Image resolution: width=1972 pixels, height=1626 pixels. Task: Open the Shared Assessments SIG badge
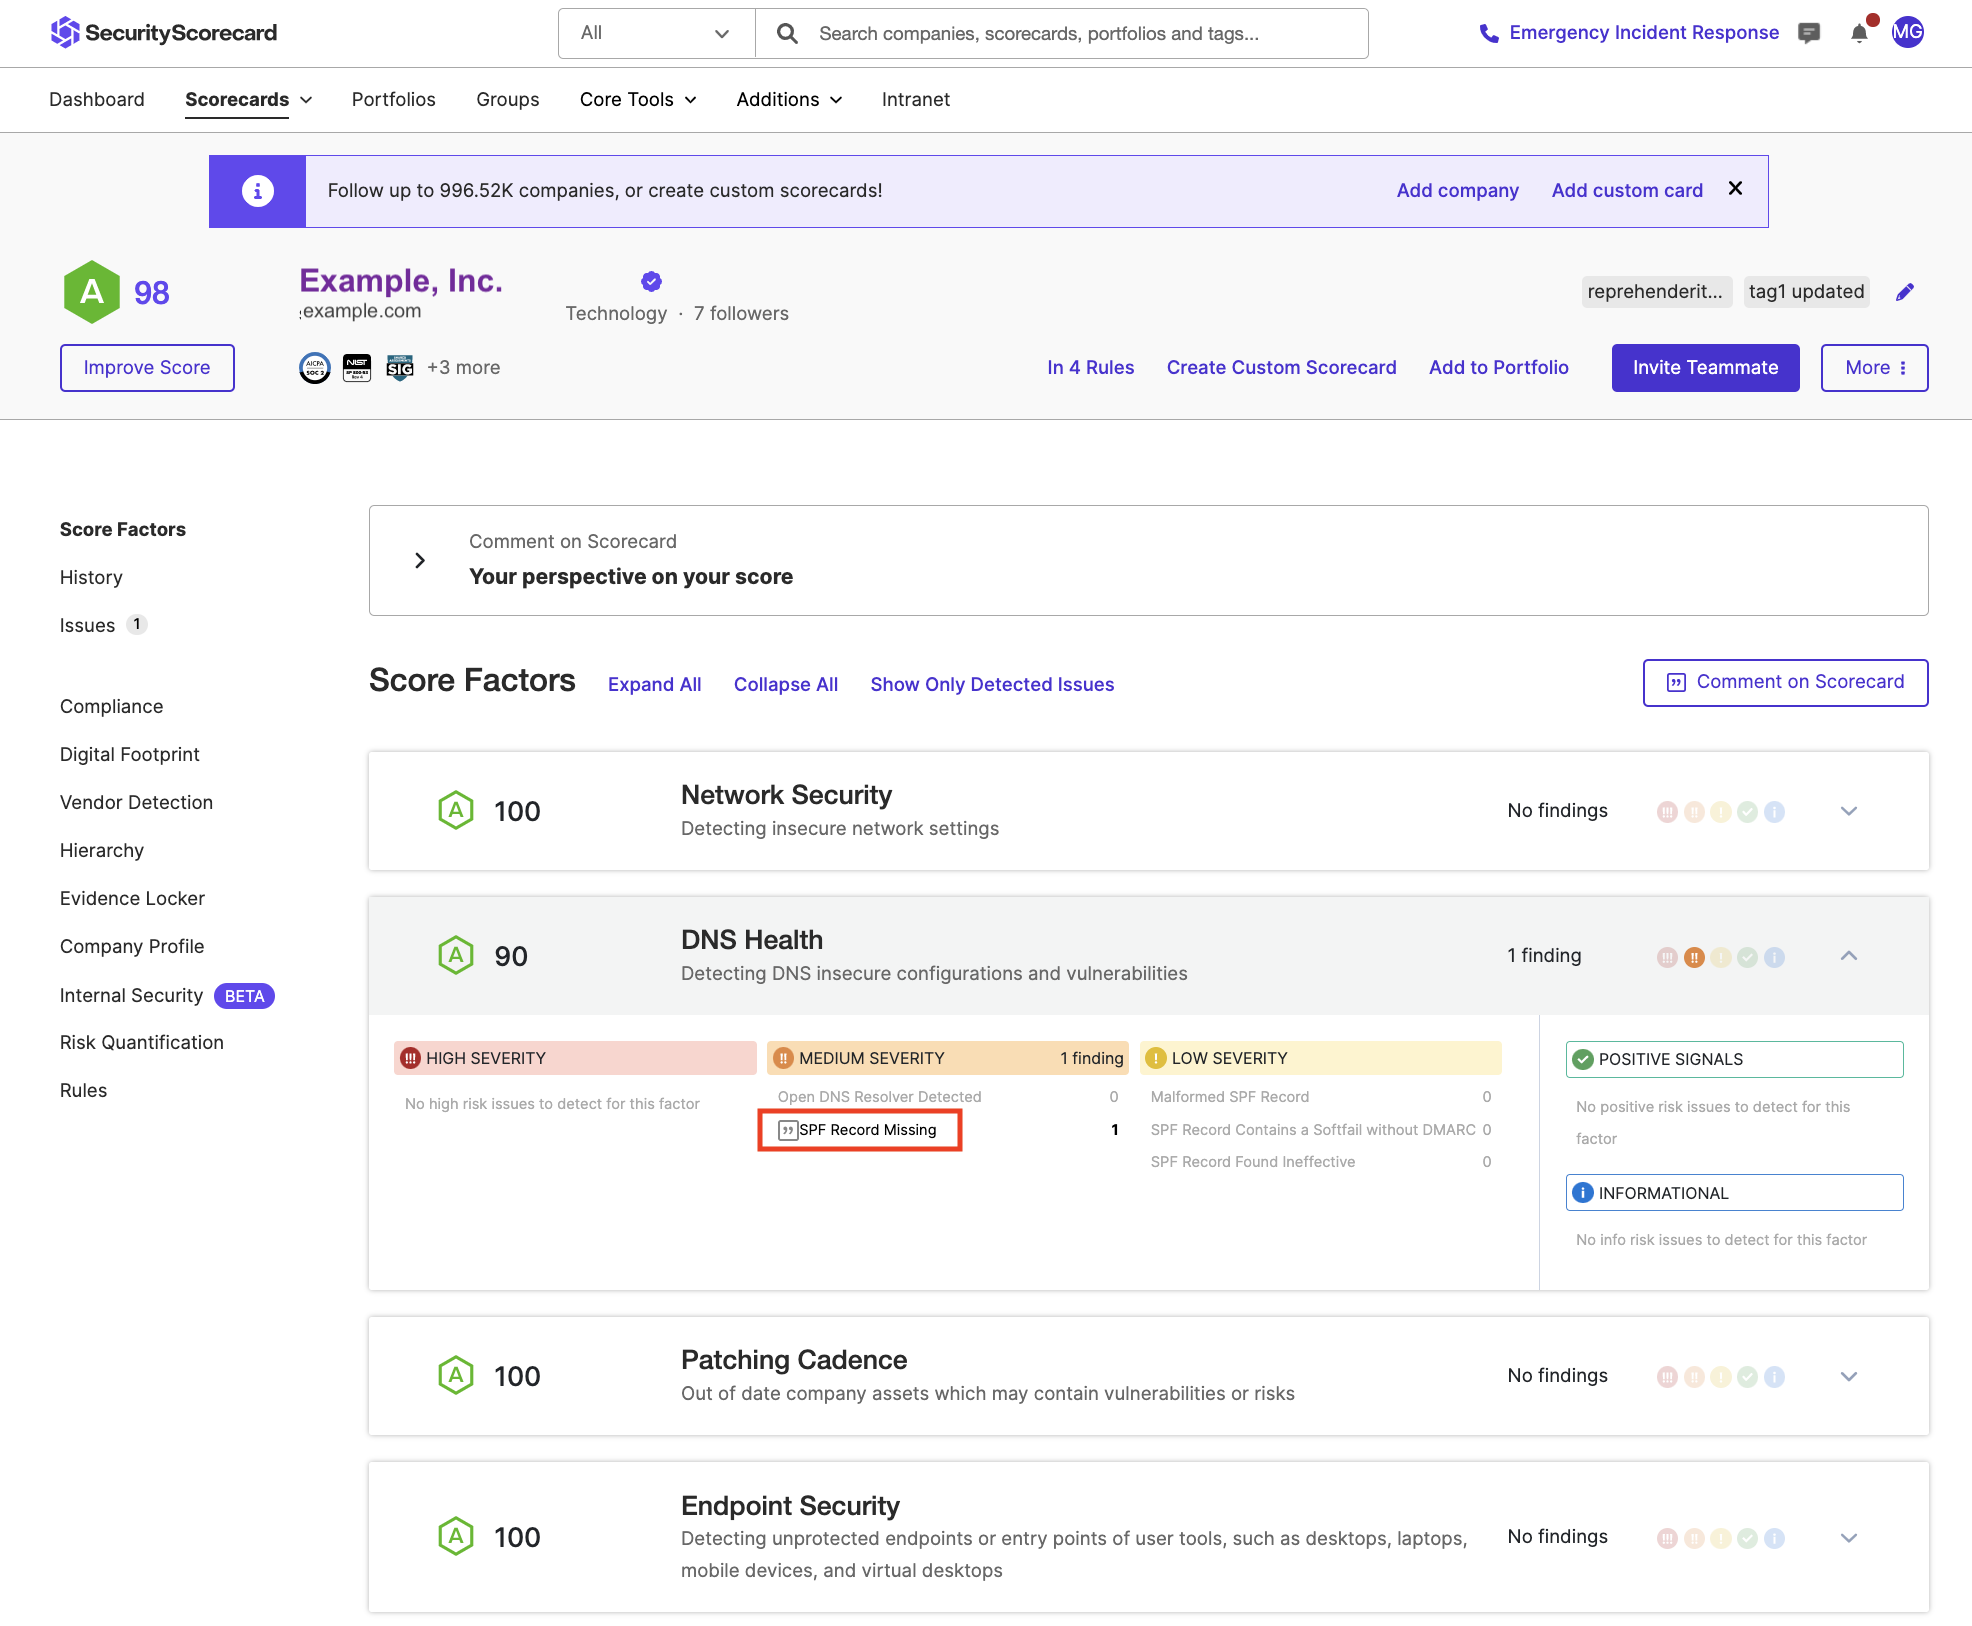399,367
